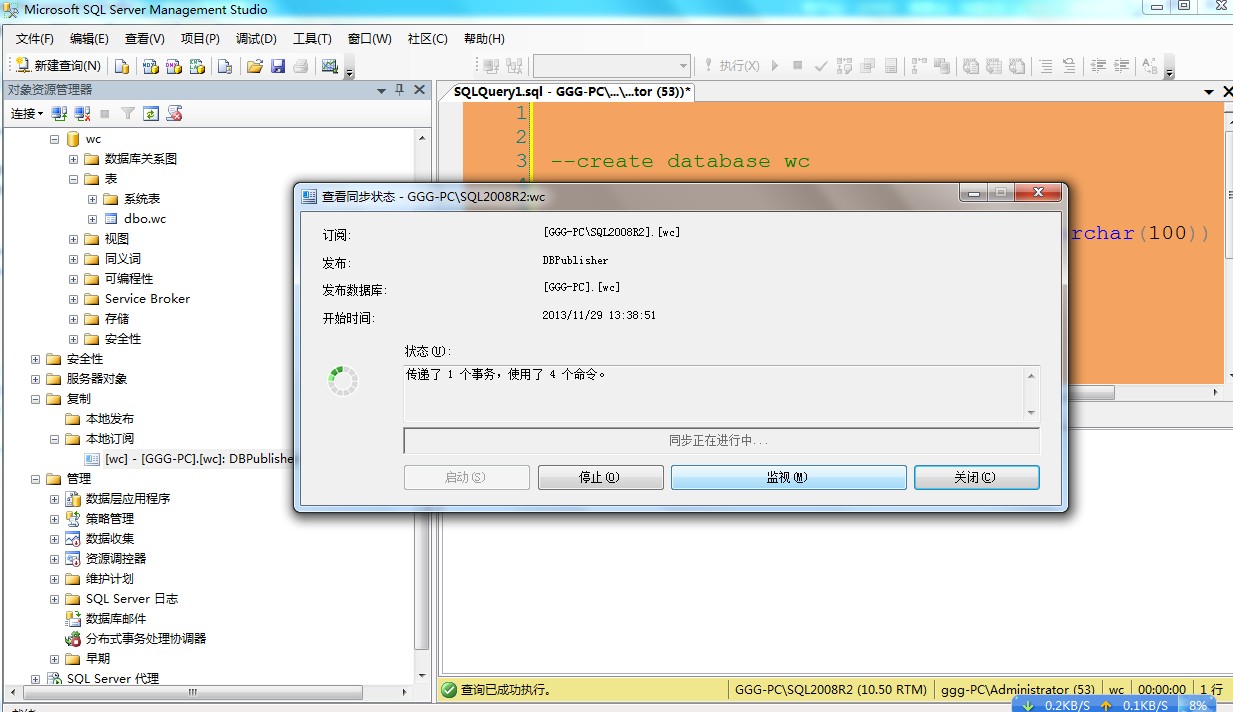Click the 监视 button in dialog
The width and height of the screenshot is (1233, 712).
point(789,477)
